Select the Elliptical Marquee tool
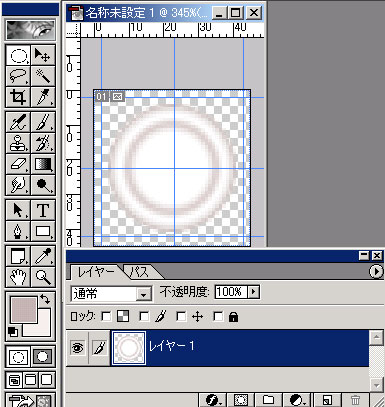The width and height of the screenshot is (385, 407). click(x=18, y=55)
